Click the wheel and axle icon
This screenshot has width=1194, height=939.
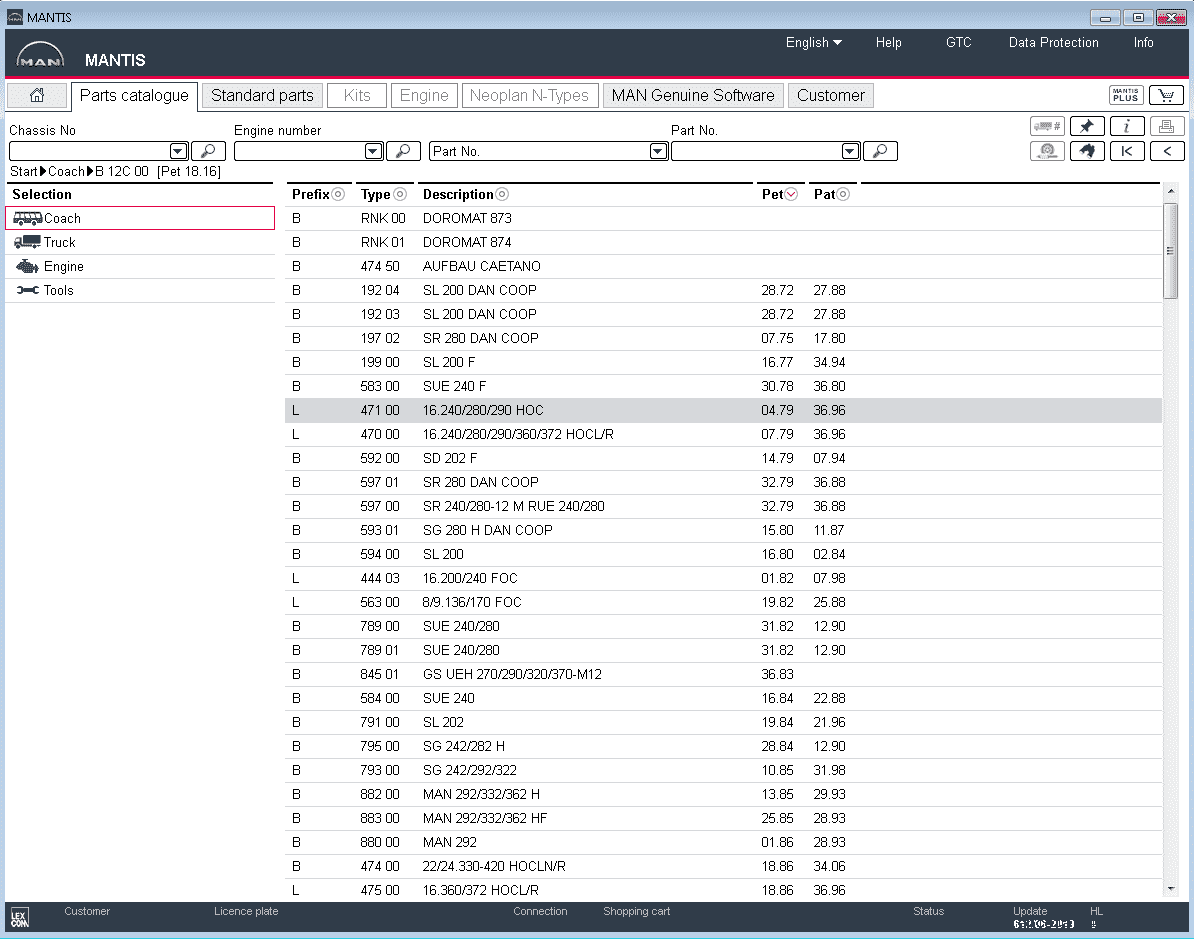point(1047,151)
